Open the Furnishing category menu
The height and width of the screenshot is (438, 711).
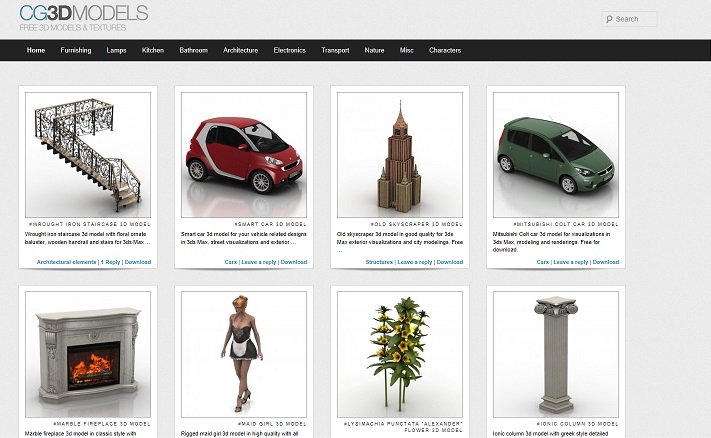click(76, 50)
